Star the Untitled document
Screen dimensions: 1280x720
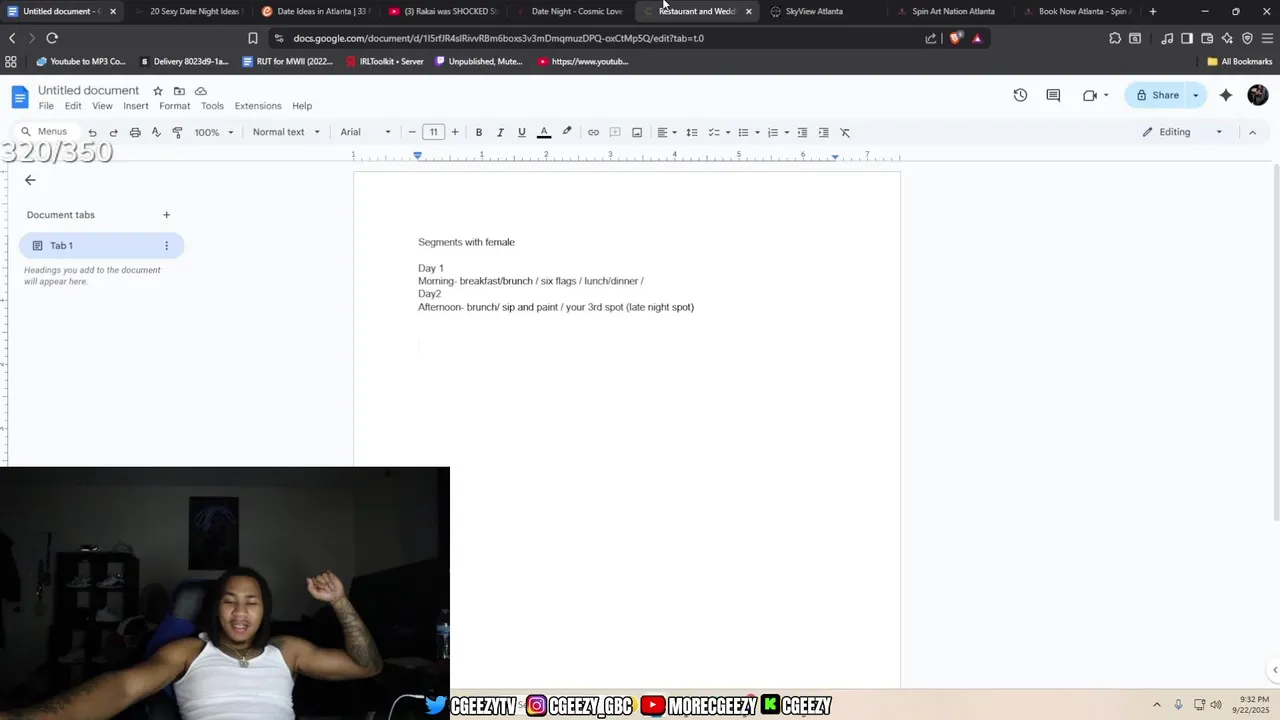(157, 91)
